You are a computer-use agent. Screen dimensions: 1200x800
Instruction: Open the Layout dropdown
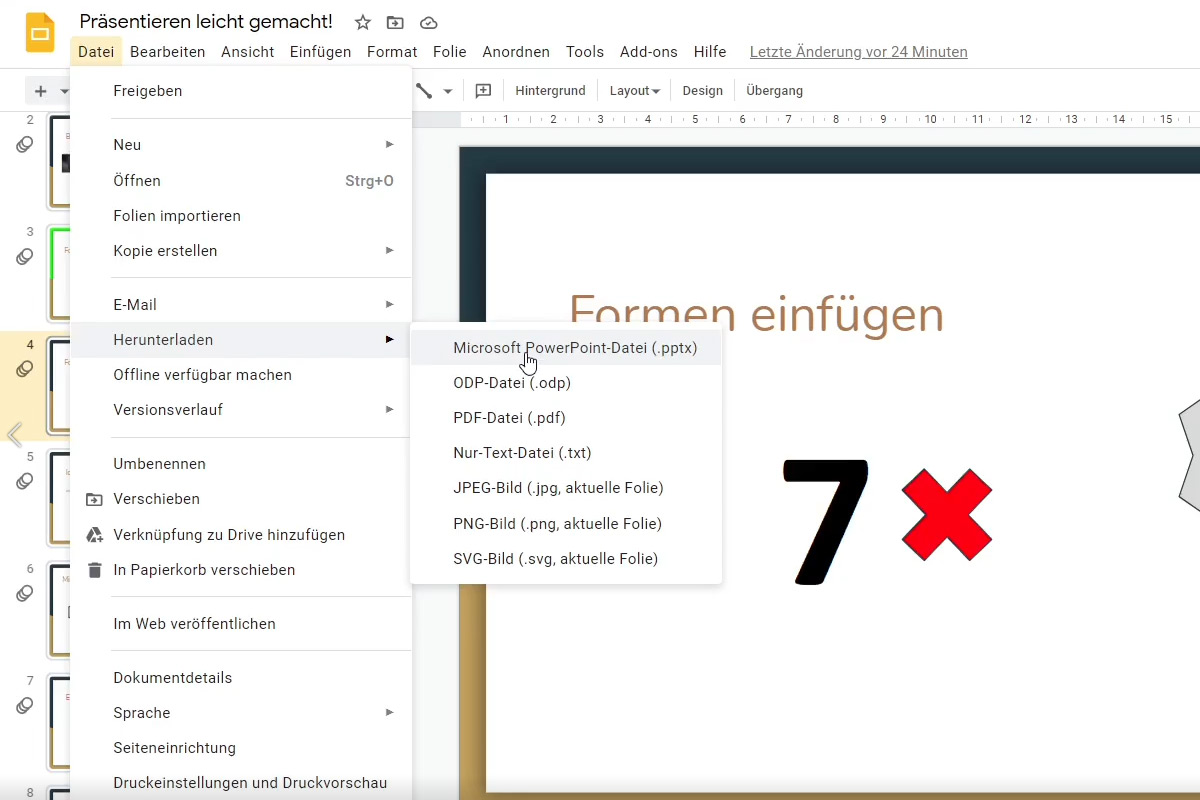point(634,91)
